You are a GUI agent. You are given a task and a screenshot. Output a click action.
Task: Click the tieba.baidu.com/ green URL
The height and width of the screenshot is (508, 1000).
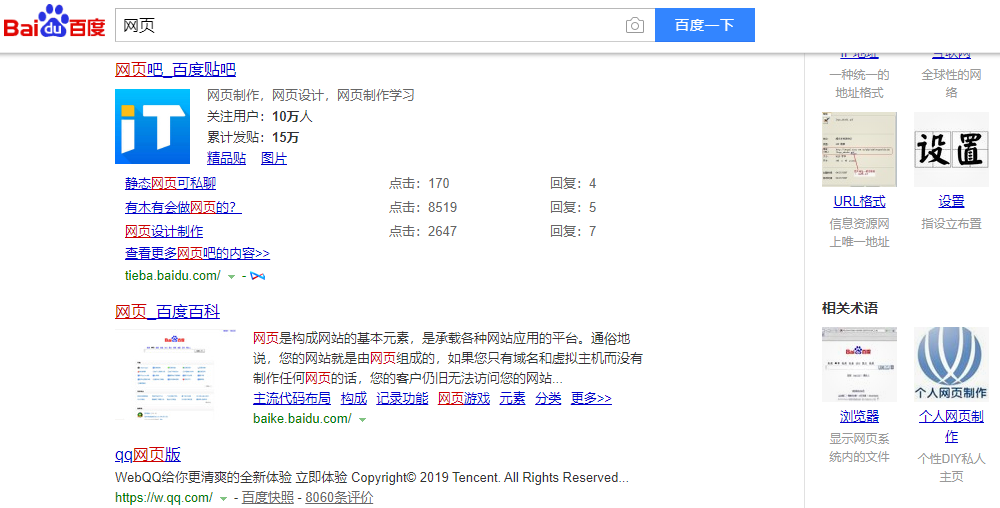(x=173, y=275)
